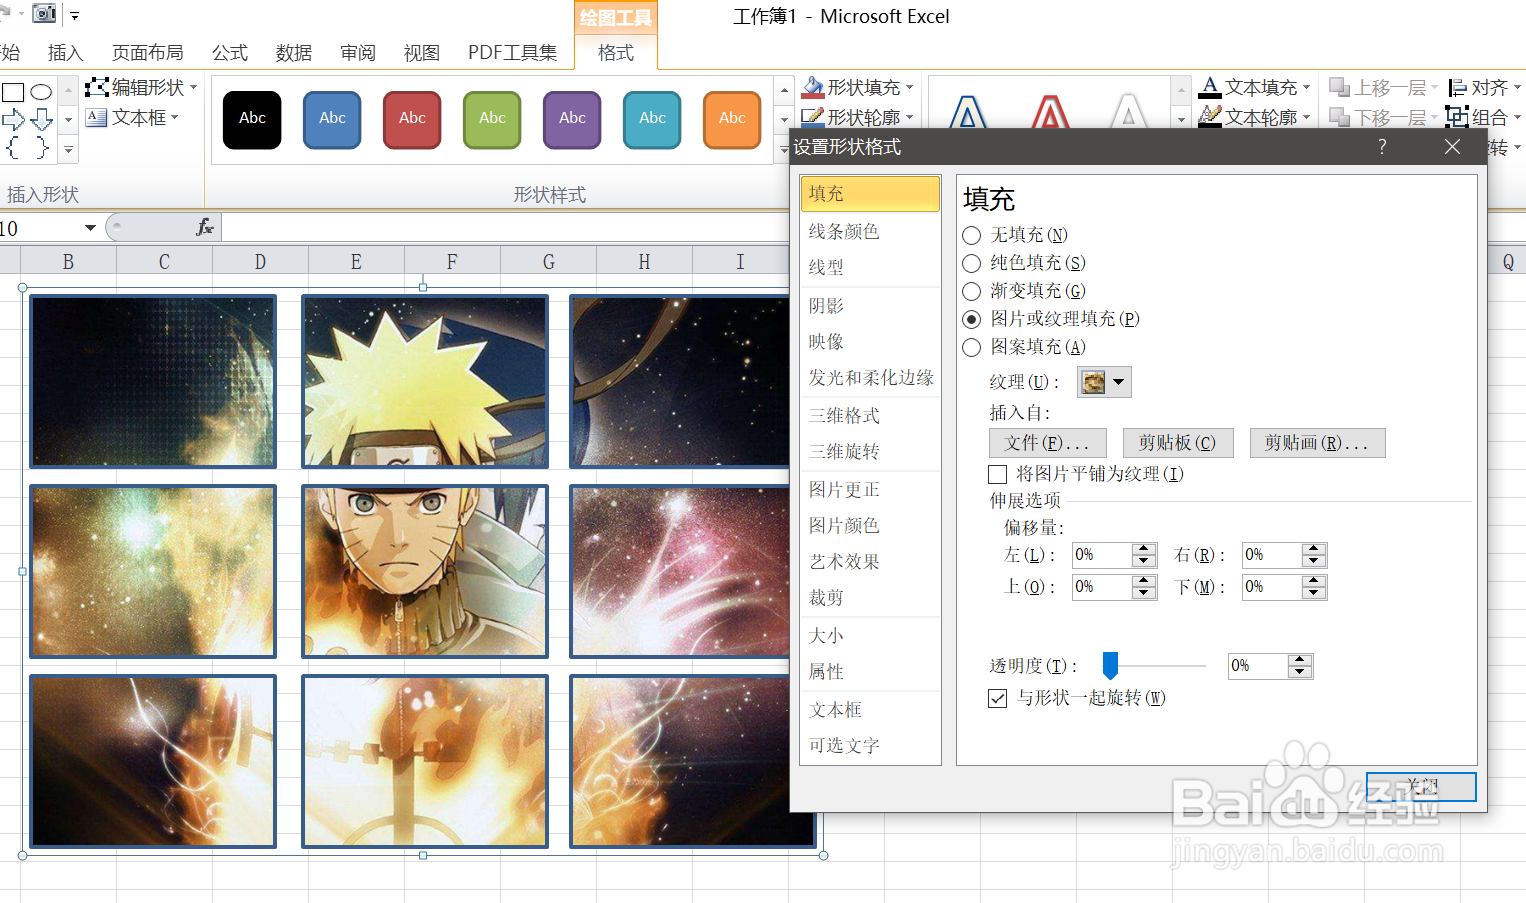Viewport: 1526px width, 903px height.
Task: Click the 左(L) offset input field
Action: click(x=1102, y=555)
